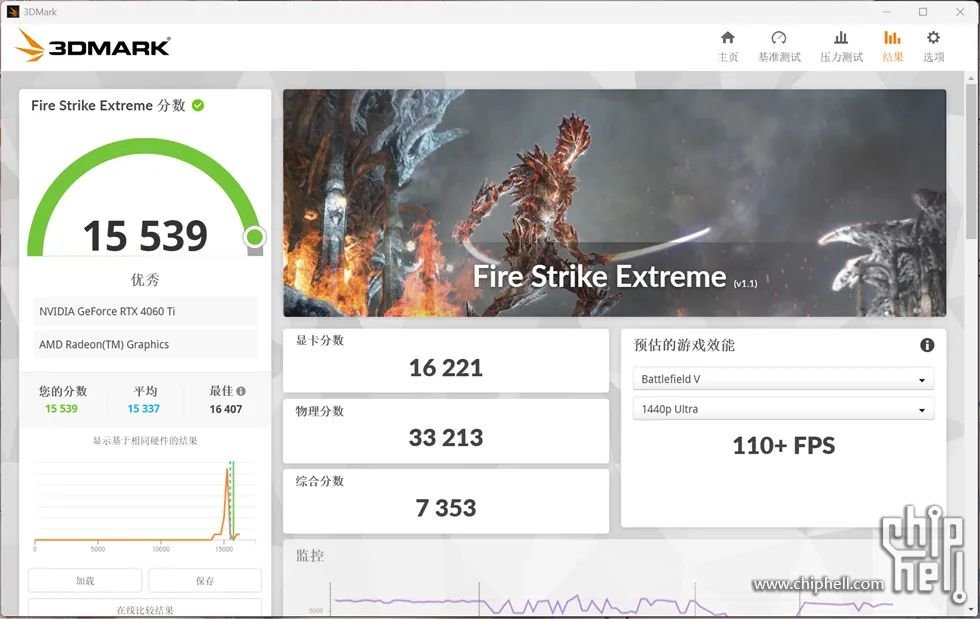This screenshot has height=619, width=980.
Task: Click your score value 15 539 in green
Action: click(61, 409)
